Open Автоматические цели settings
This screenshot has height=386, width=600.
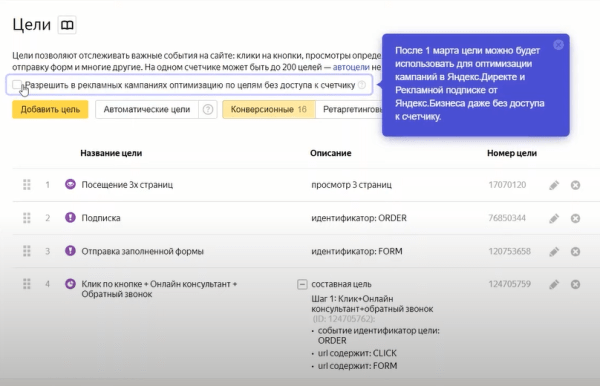pyautogui.click(x=147, y=109)
